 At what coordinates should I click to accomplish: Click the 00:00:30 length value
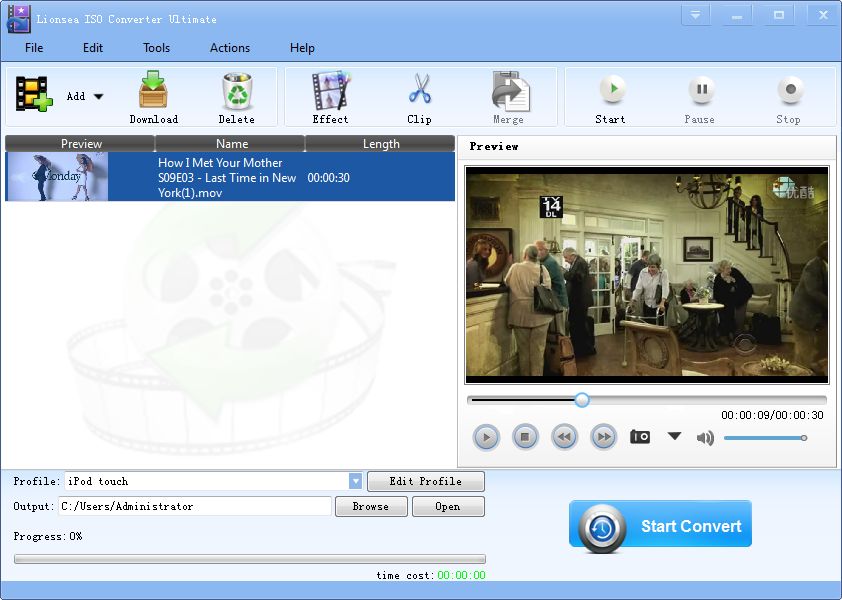(x=328, y=178)
